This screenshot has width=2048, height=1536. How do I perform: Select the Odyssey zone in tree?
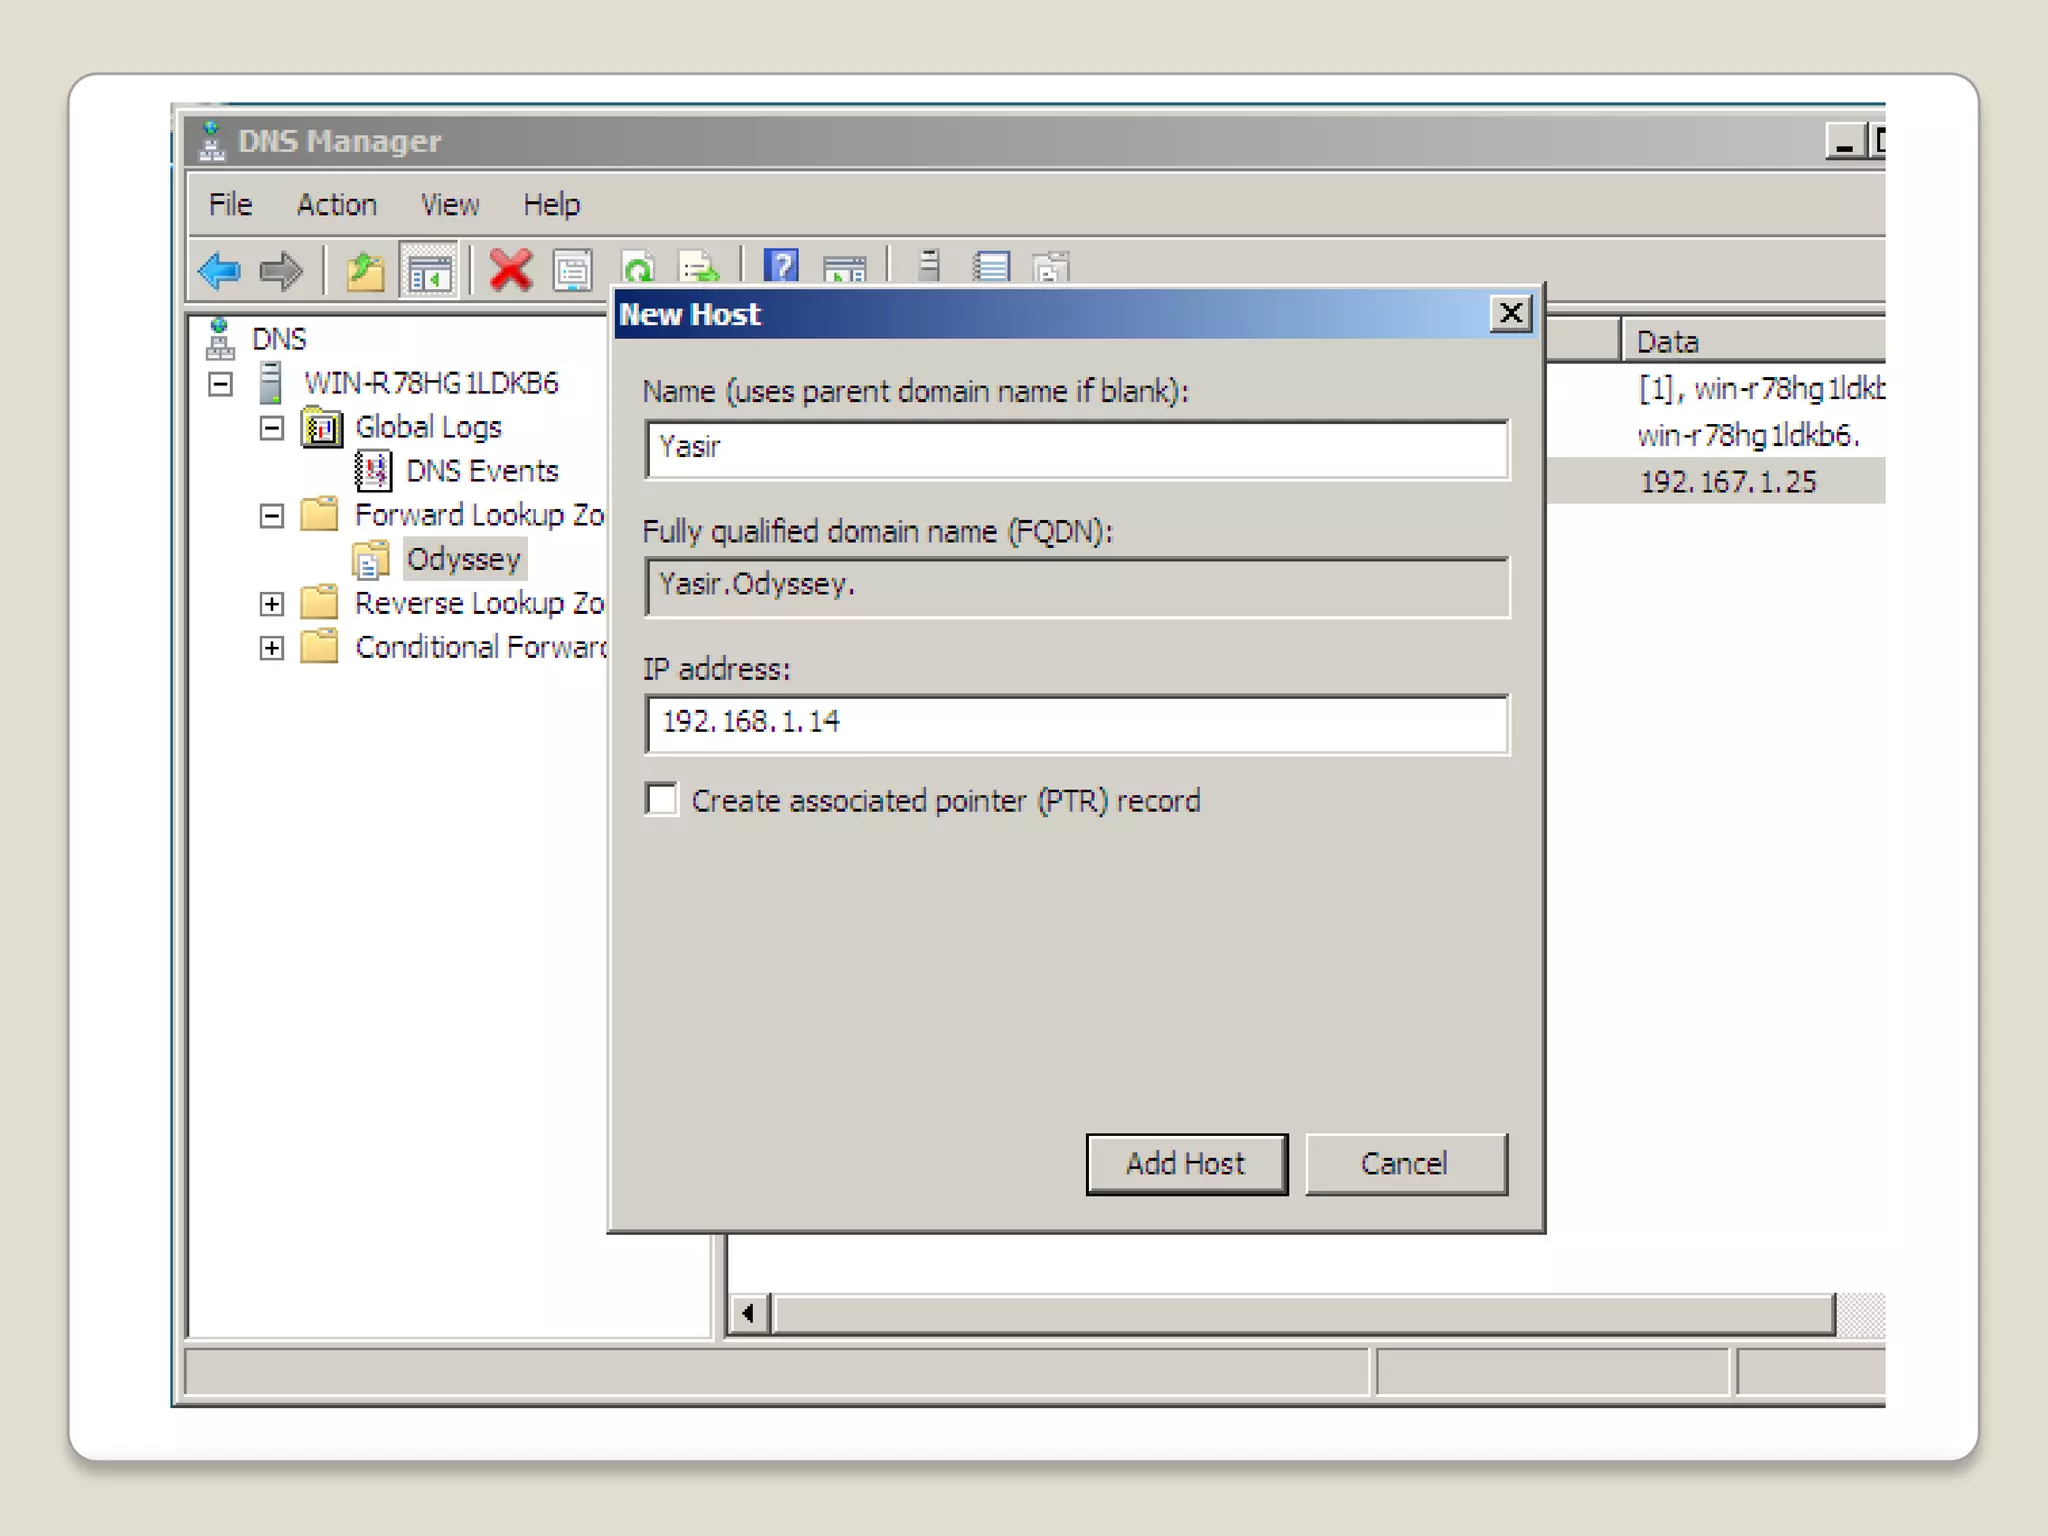click(x=463, y=560)
